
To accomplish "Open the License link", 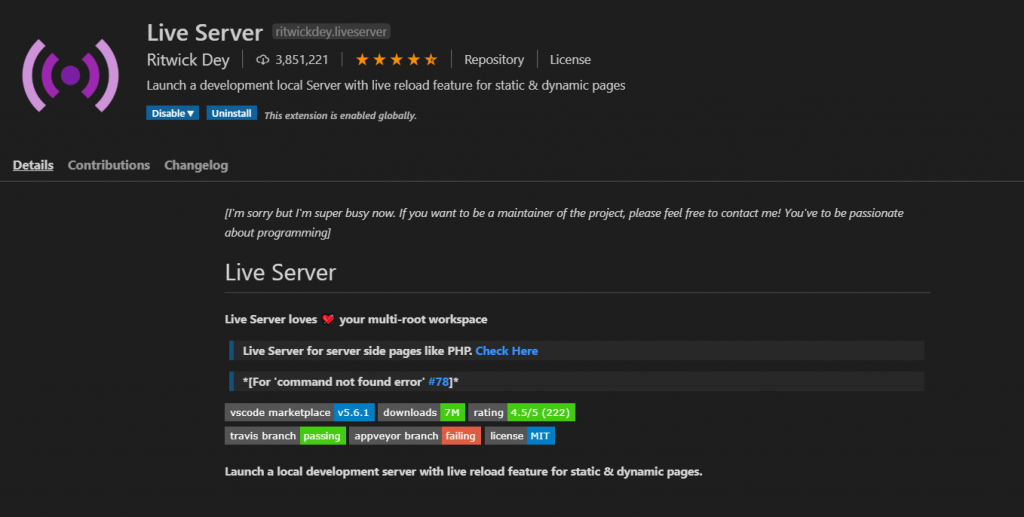I will click(570, 59).
